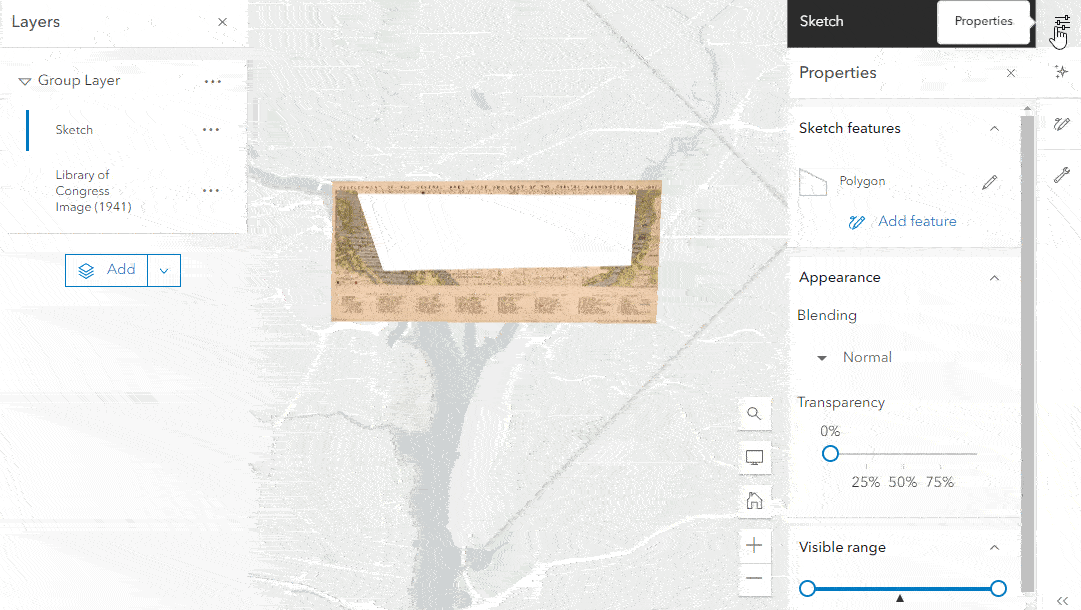The height and width of the screenshot is (610, 1081).
Task: Collapse the Visible range section
Action: click(994, 548)
